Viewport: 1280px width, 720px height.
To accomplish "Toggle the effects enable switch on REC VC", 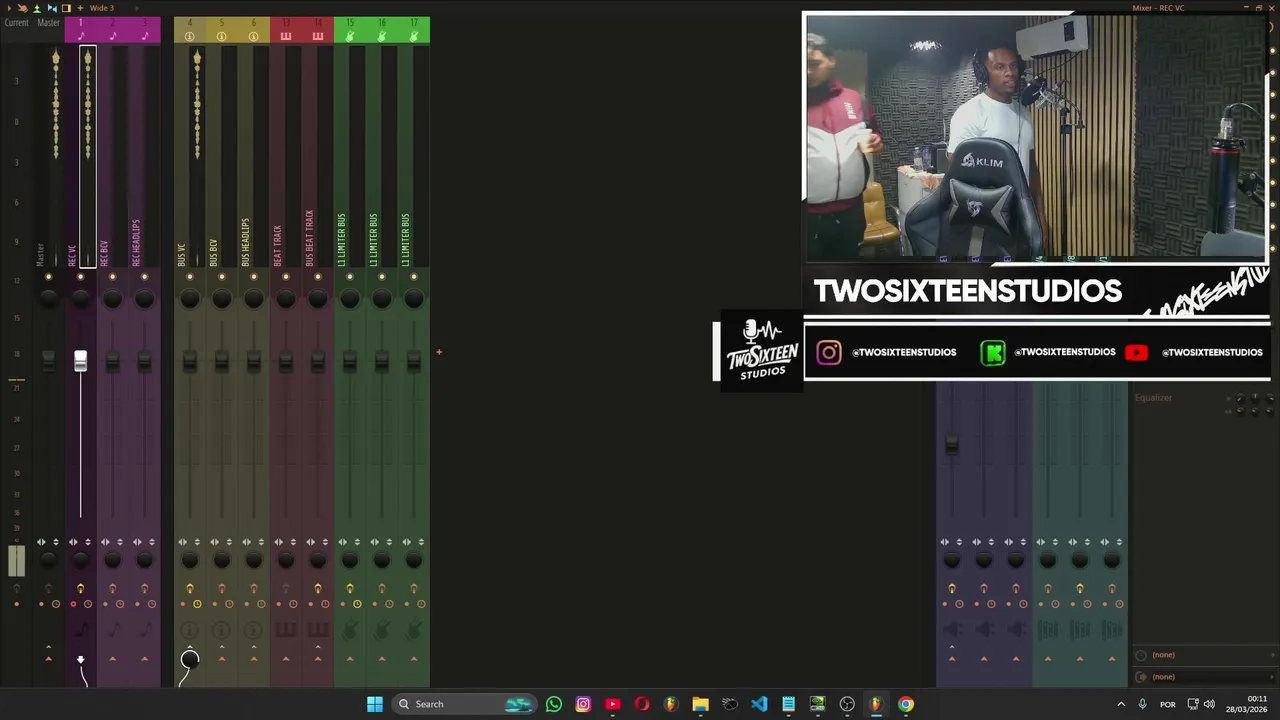I will pyautogui.click(x=81, y=588).
